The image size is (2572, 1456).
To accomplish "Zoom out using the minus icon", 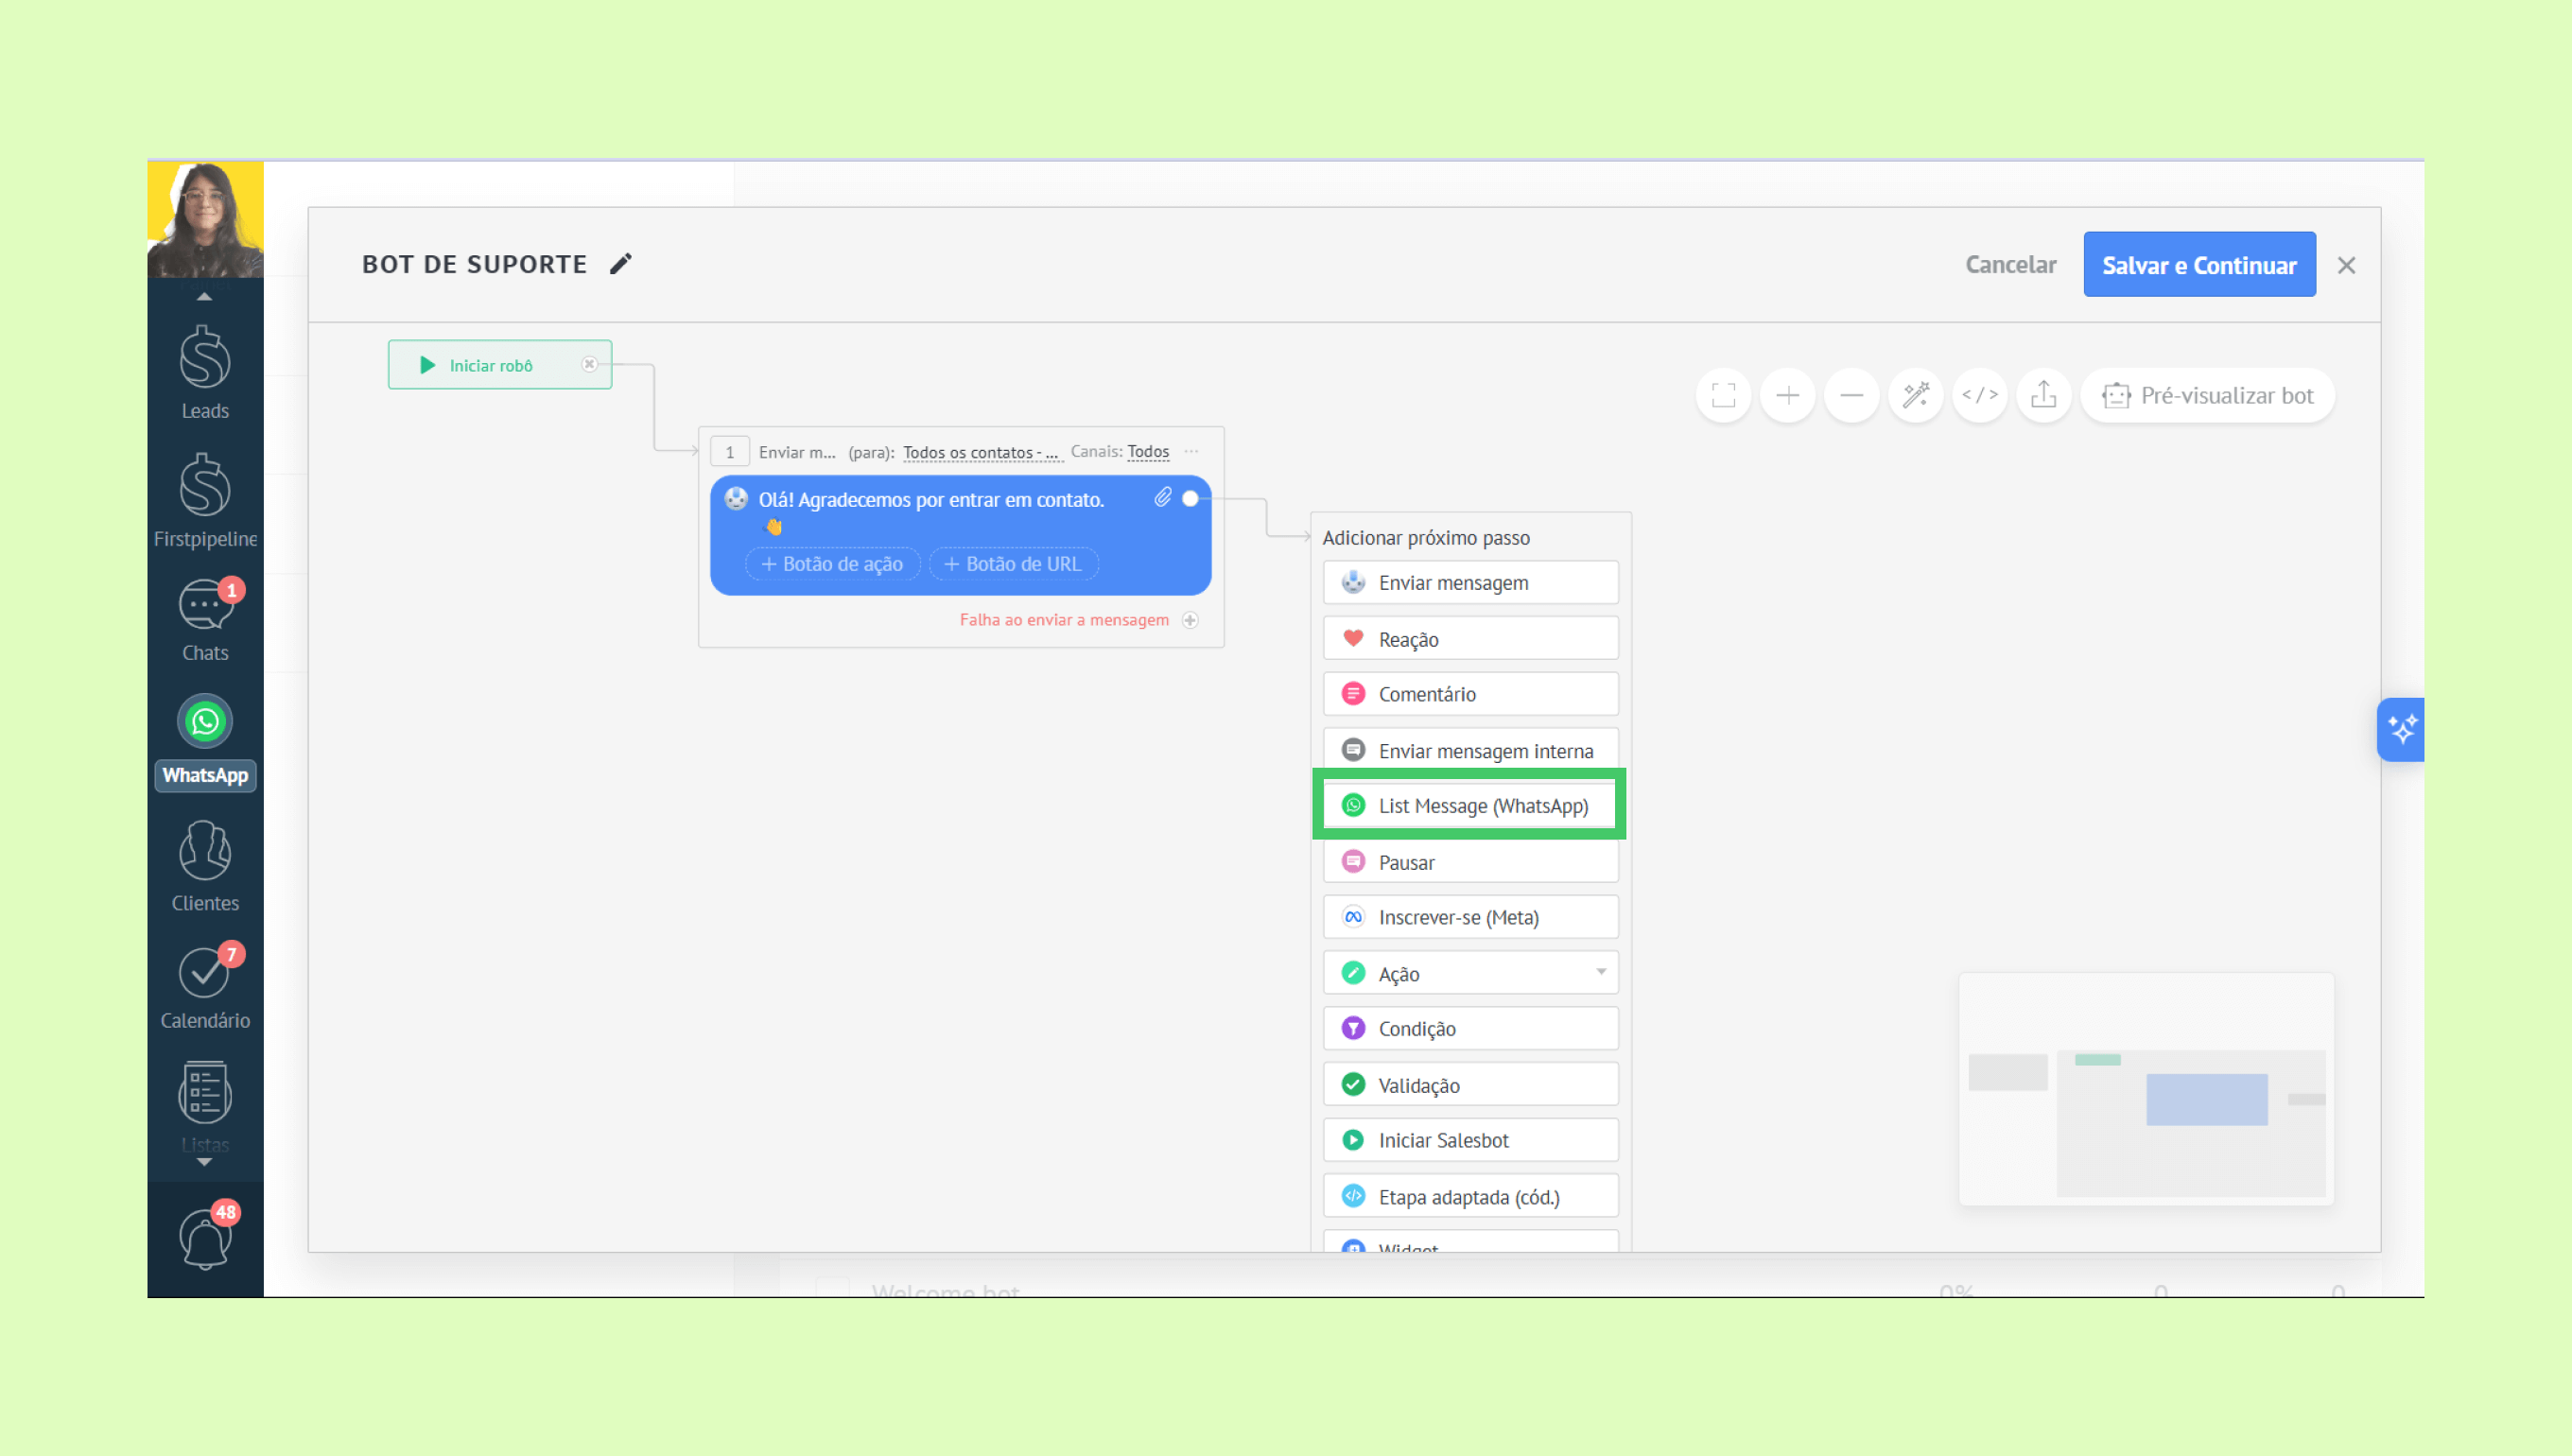I will coord(1851,396).
